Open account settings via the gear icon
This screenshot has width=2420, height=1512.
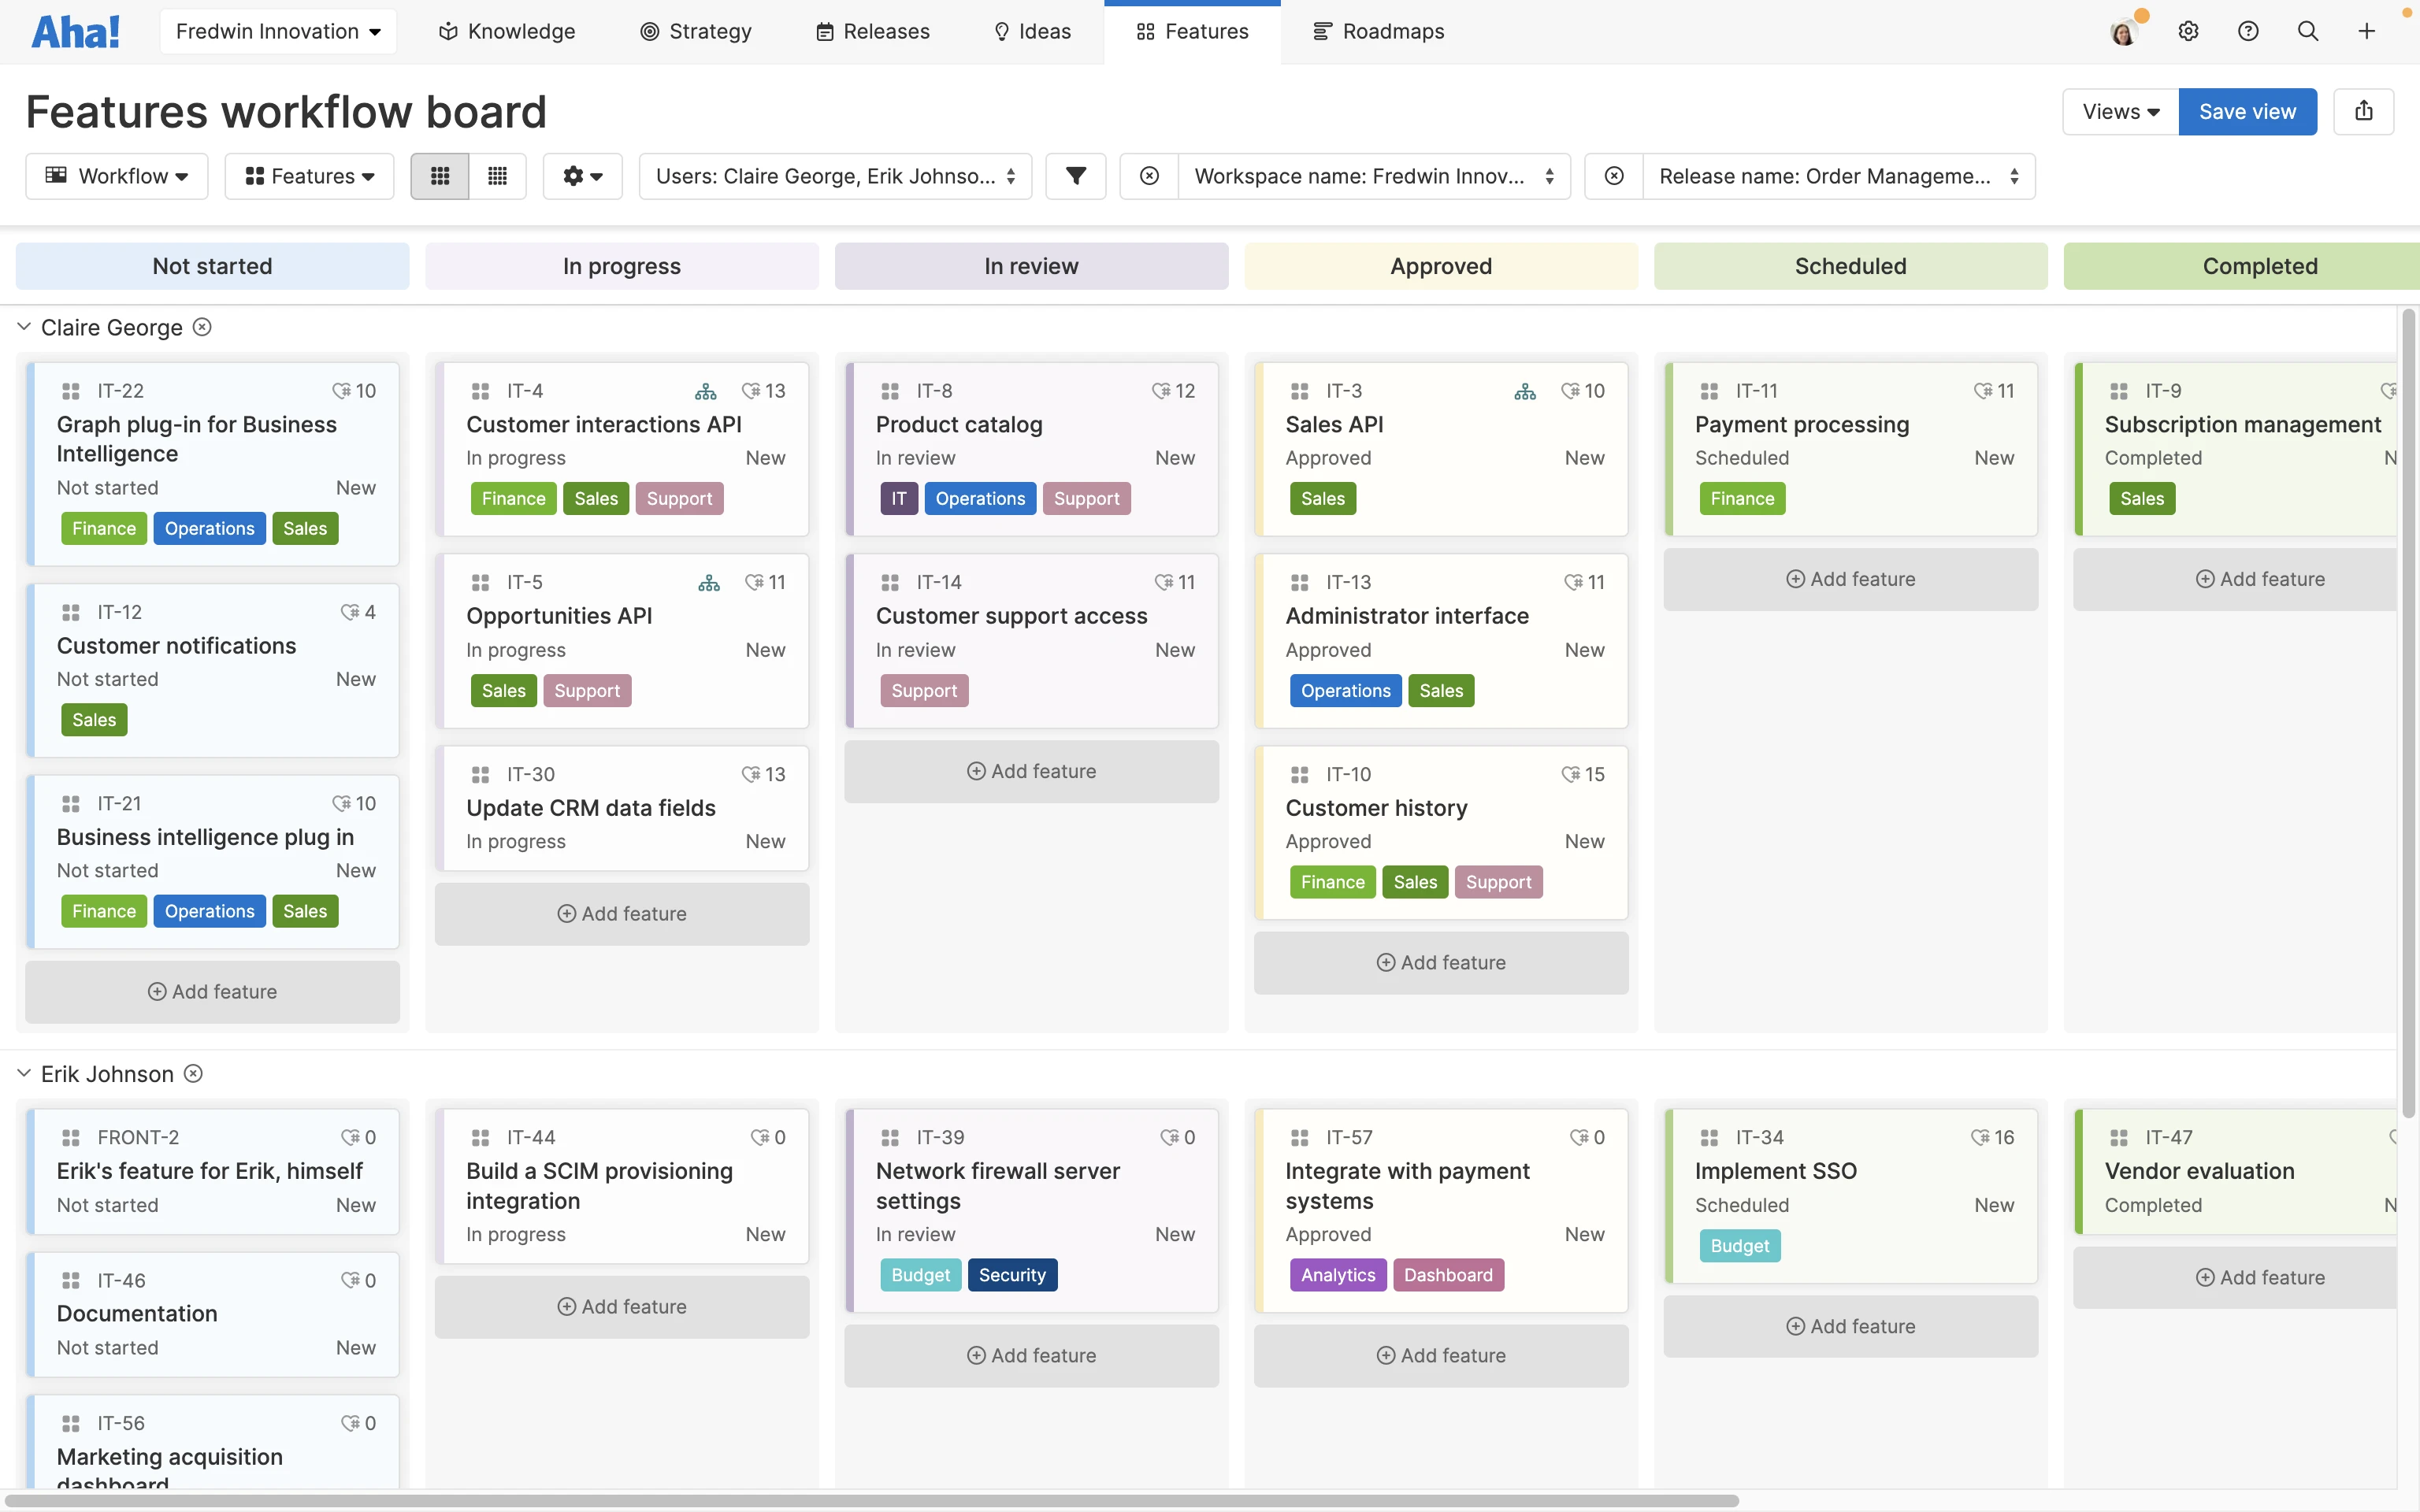pyautogui.click(x=2188, y=31)
